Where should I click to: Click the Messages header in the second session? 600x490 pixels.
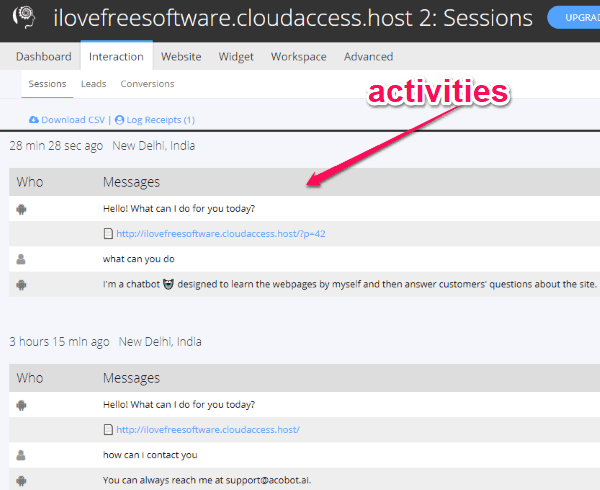(131, 378)
